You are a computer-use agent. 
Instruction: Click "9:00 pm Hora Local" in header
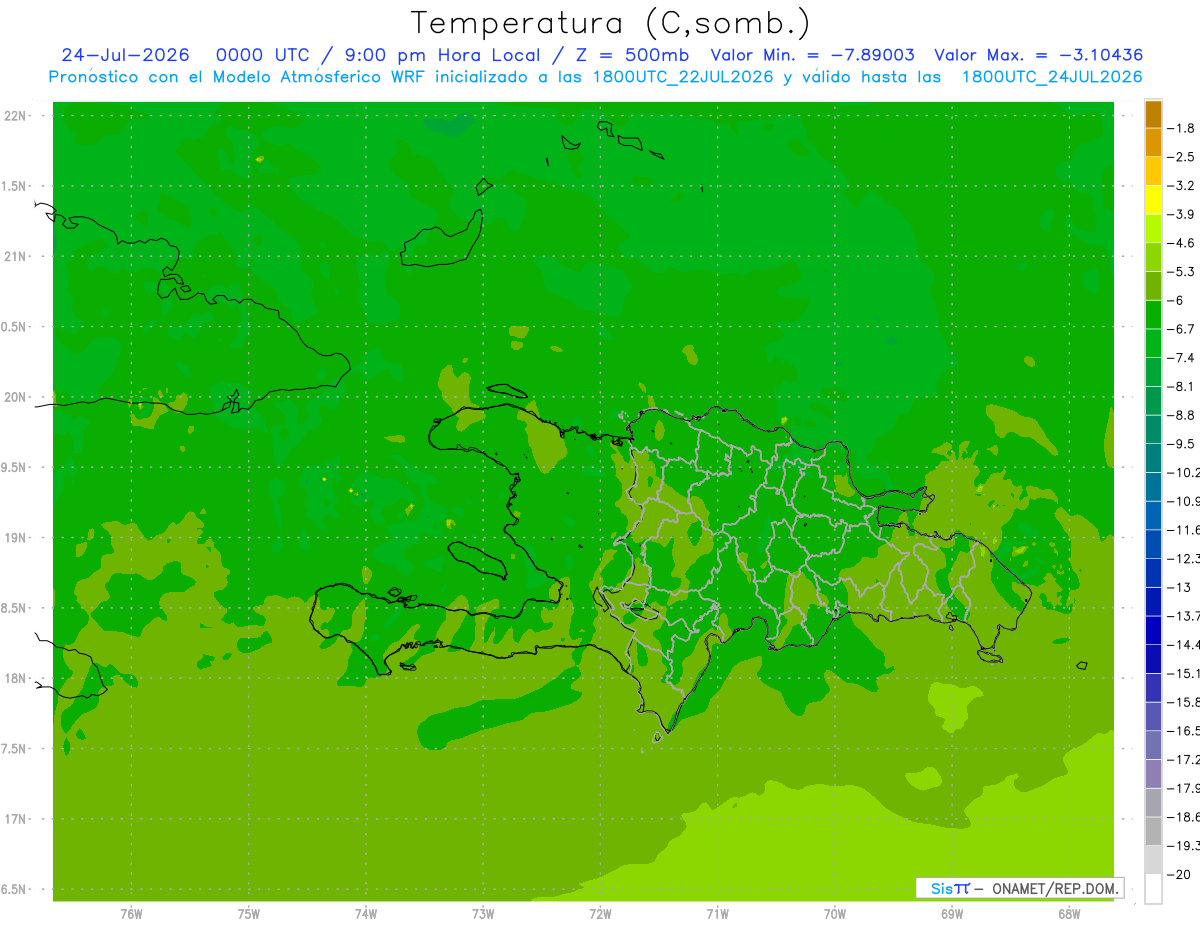pos(445,55)
